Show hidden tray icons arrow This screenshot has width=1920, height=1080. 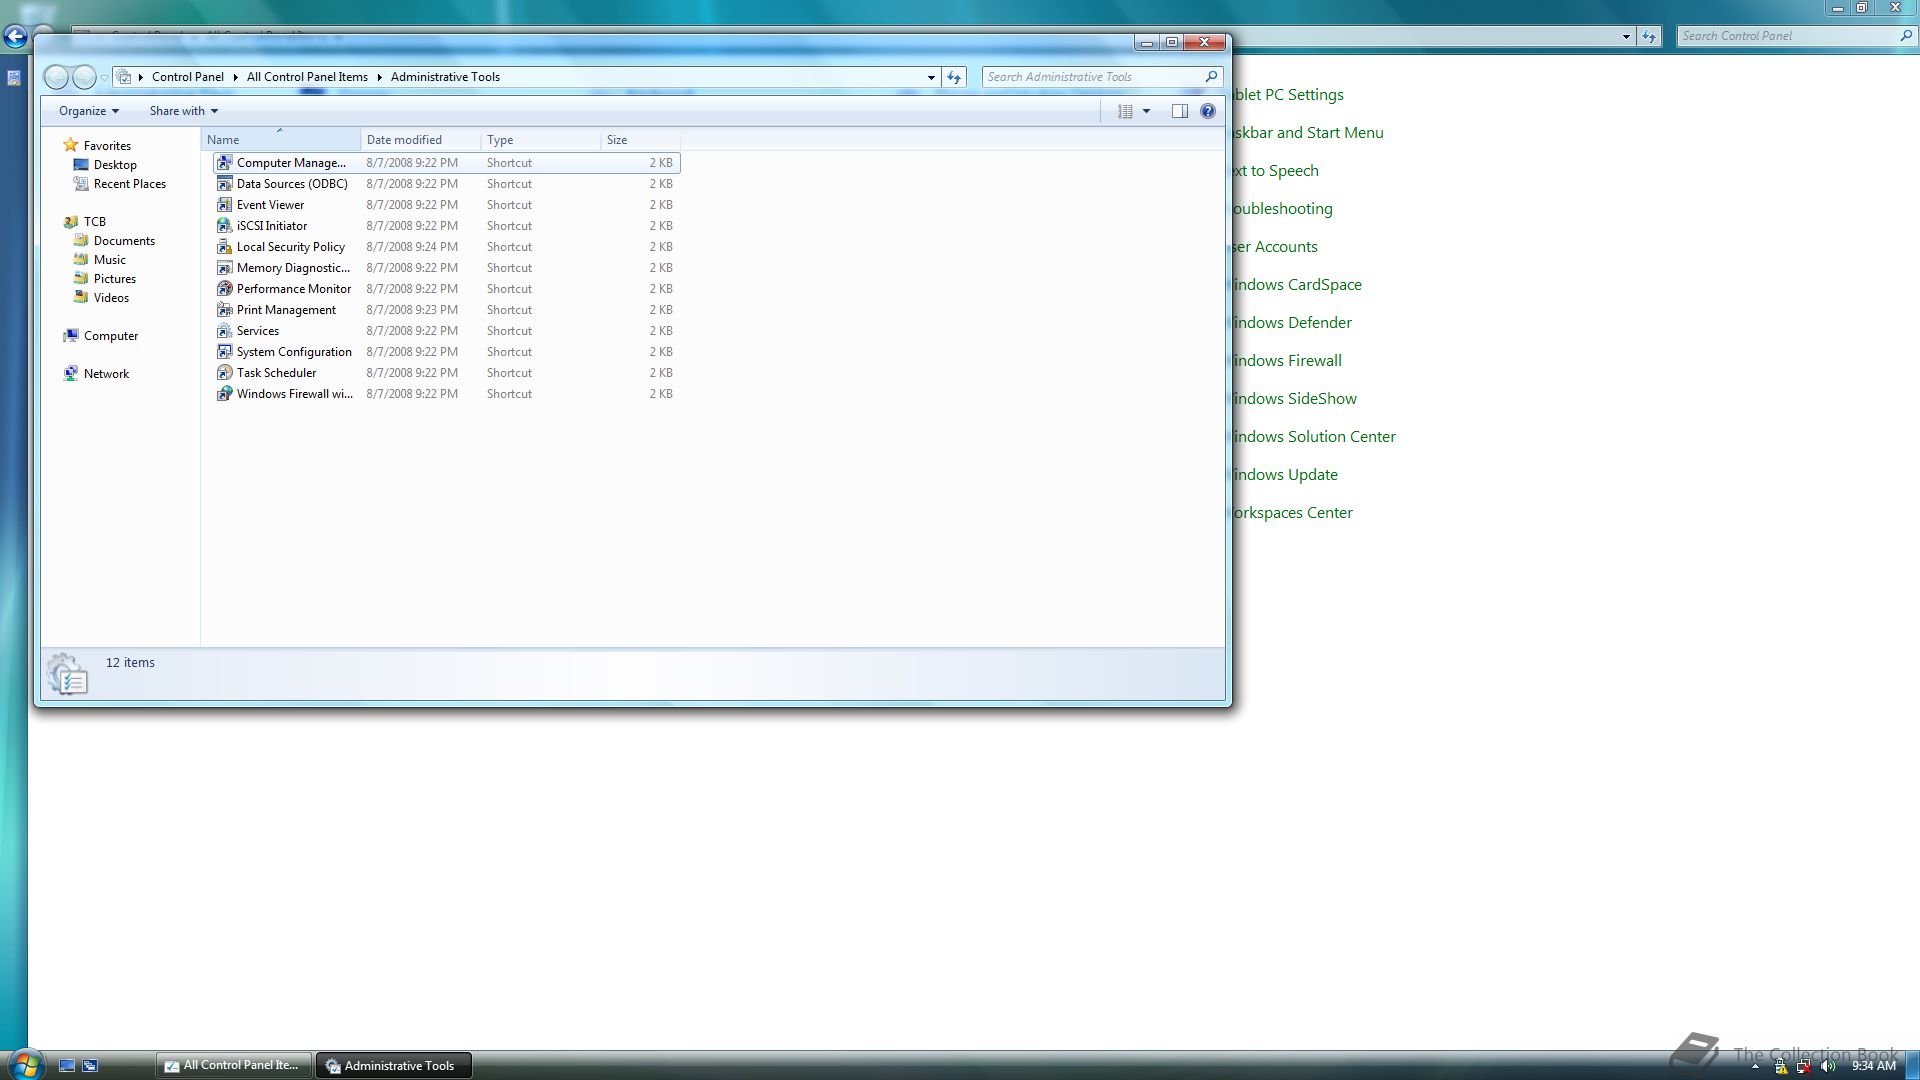coord(1755,1066)
